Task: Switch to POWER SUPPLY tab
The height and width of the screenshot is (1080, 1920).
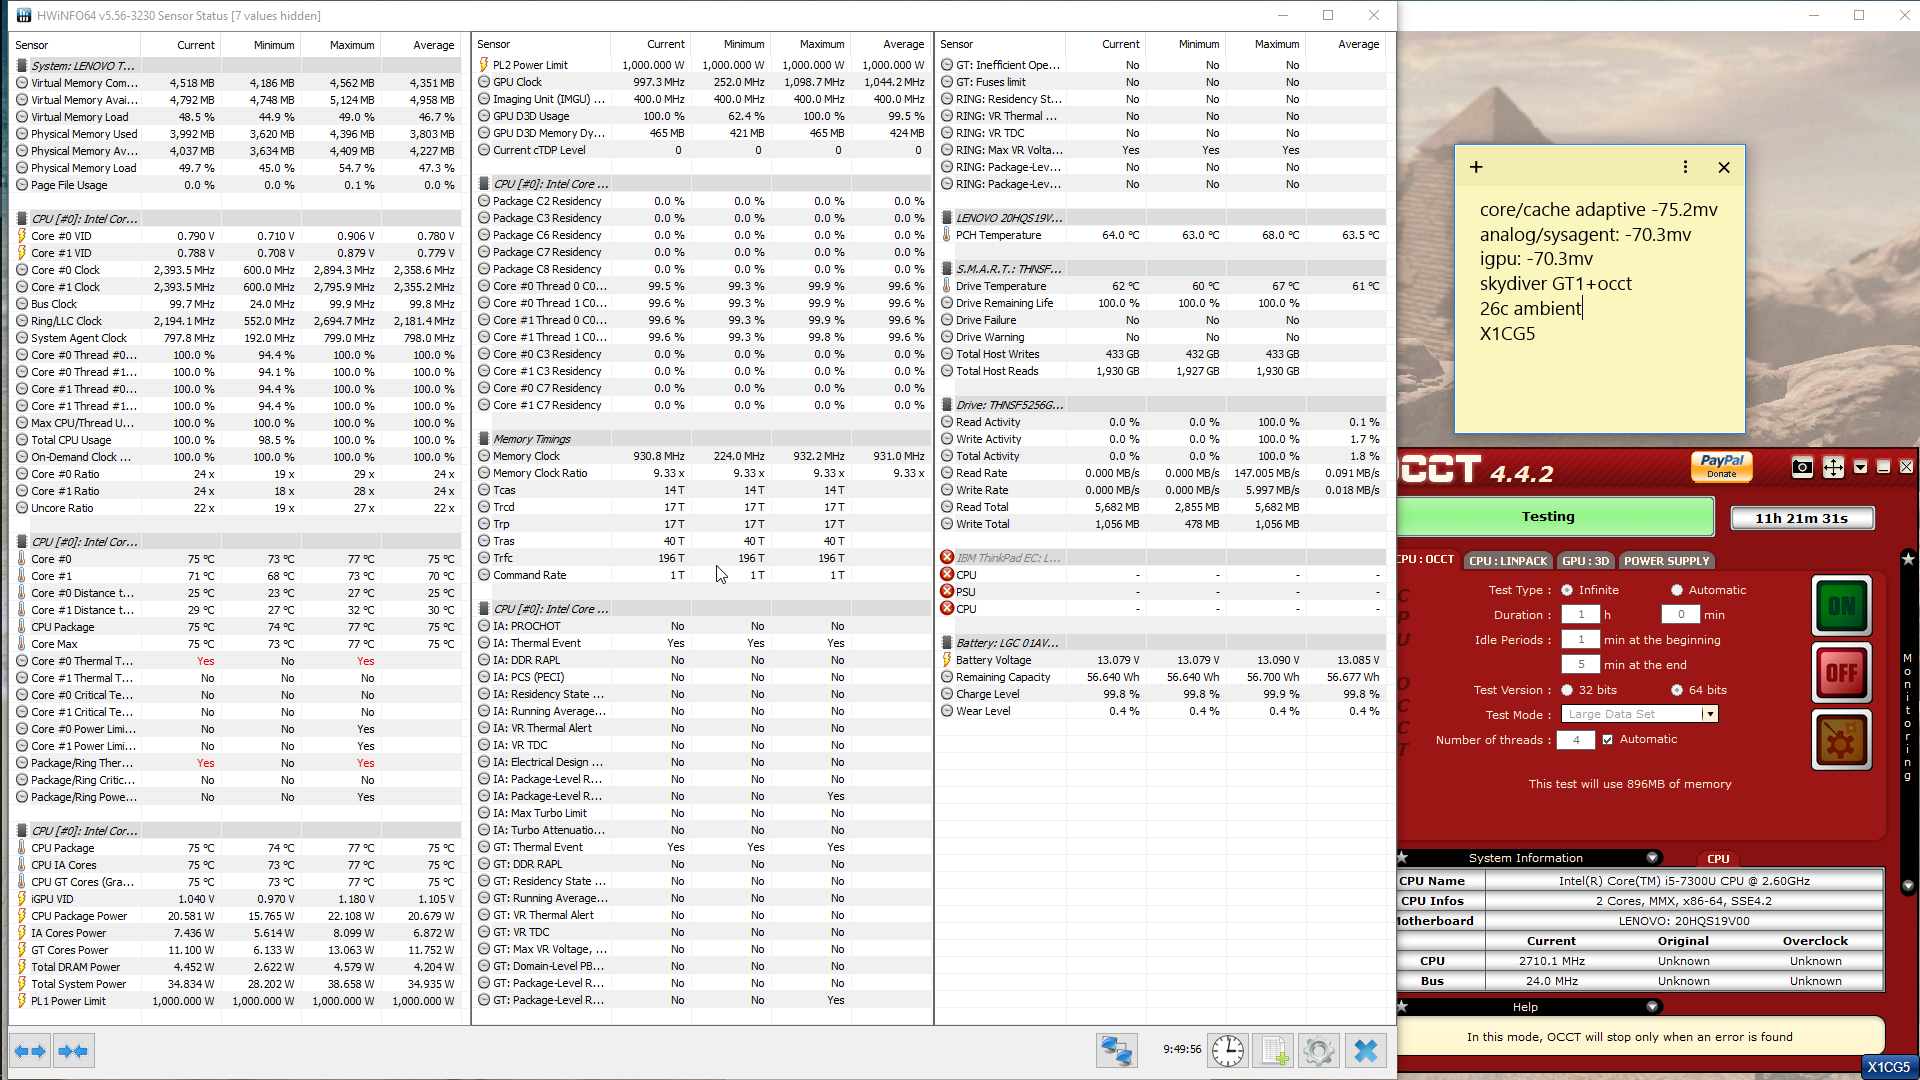Action: coord(1666,561)
